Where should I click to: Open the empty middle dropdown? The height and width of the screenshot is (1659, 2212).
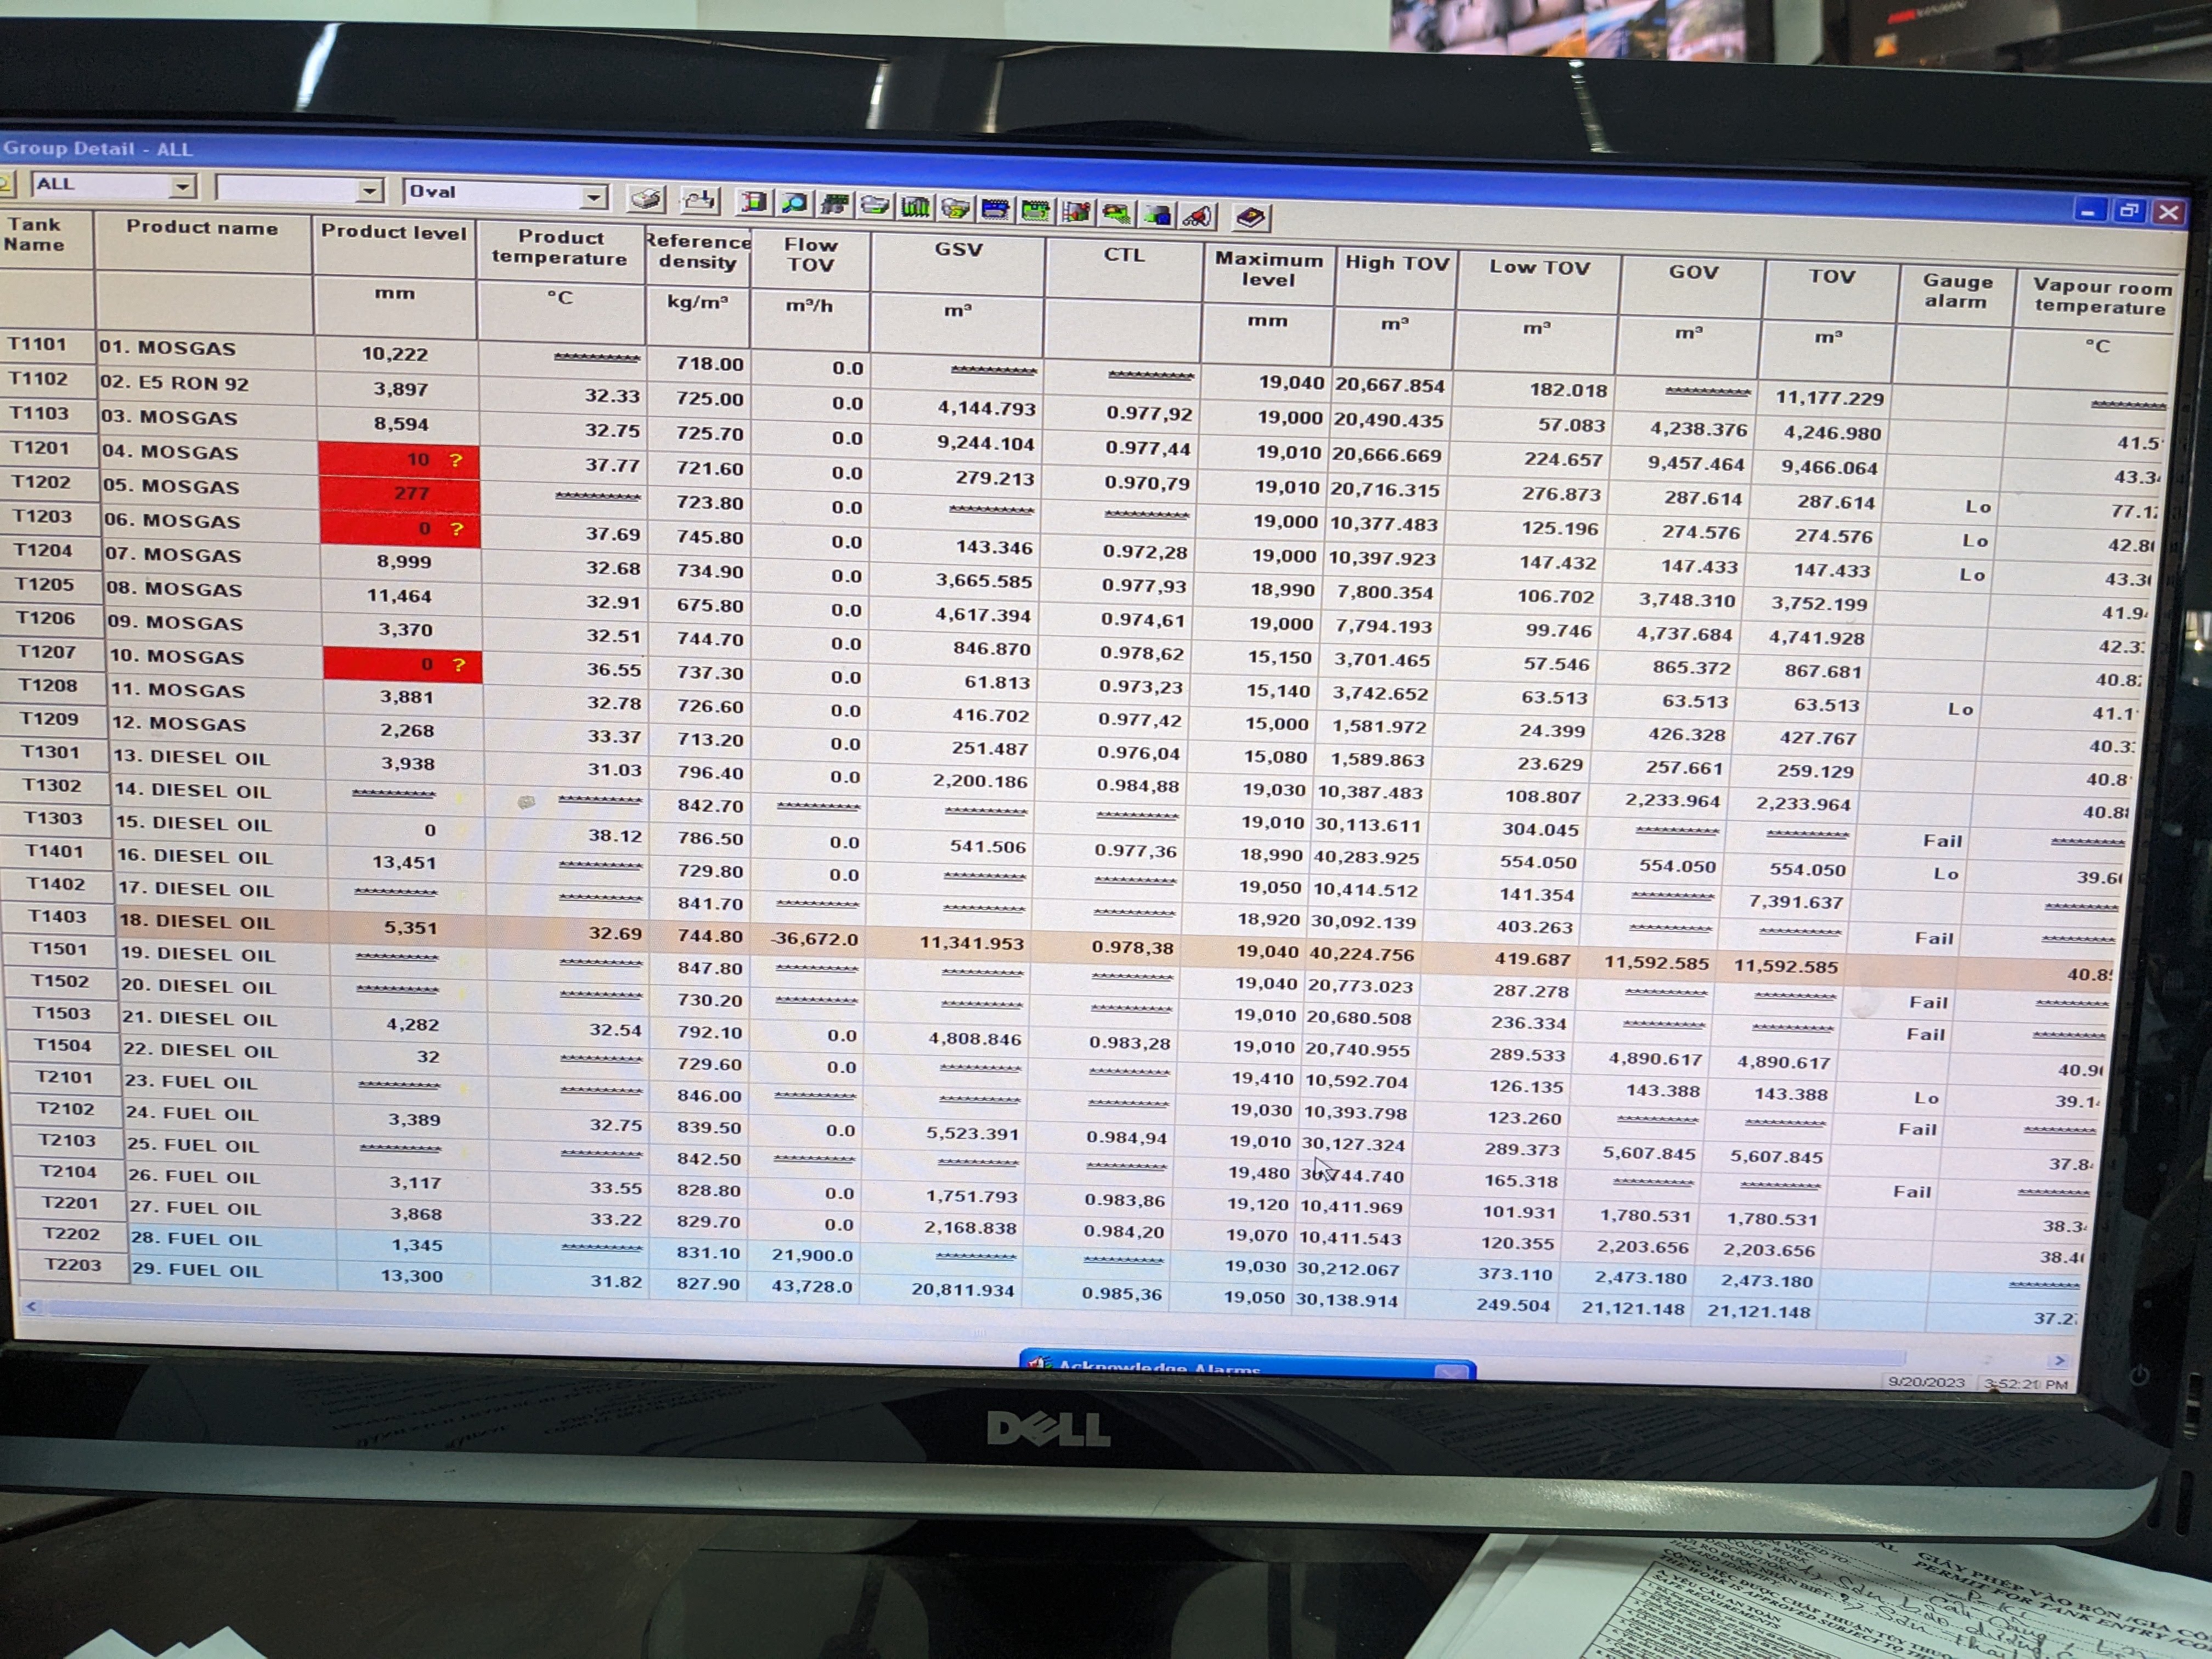[x=370, y=190]
